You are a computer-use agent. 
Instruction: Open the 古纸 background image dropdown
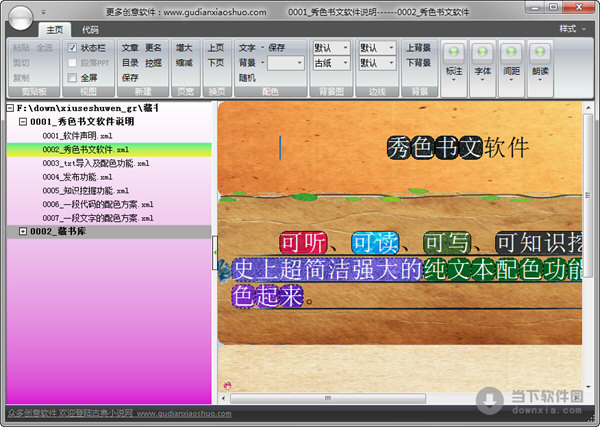[331, 62]
